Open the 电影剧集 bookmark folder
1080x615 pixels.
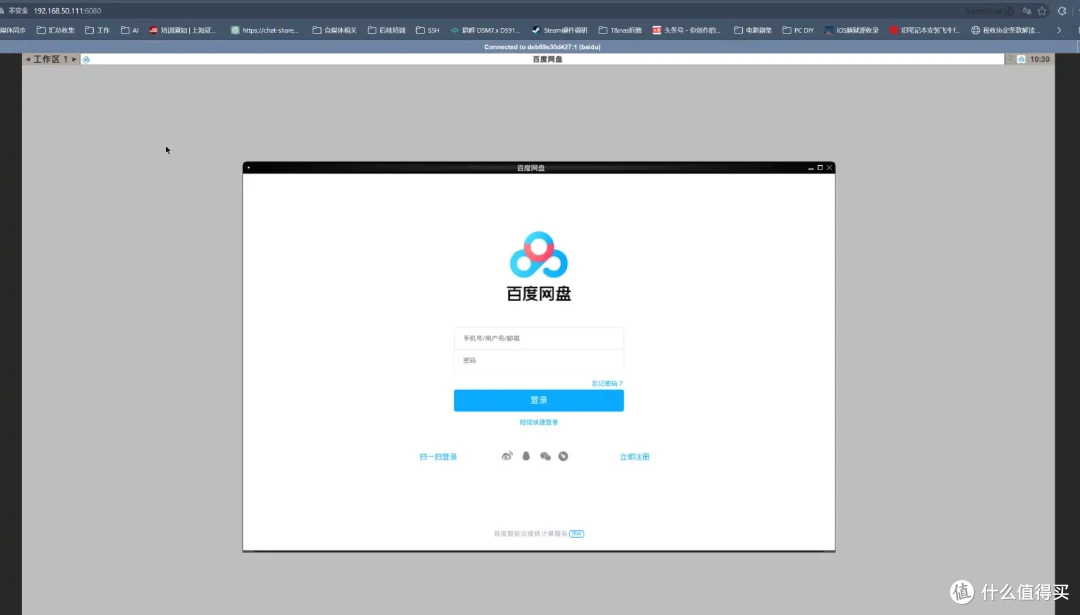click(753, 30)
